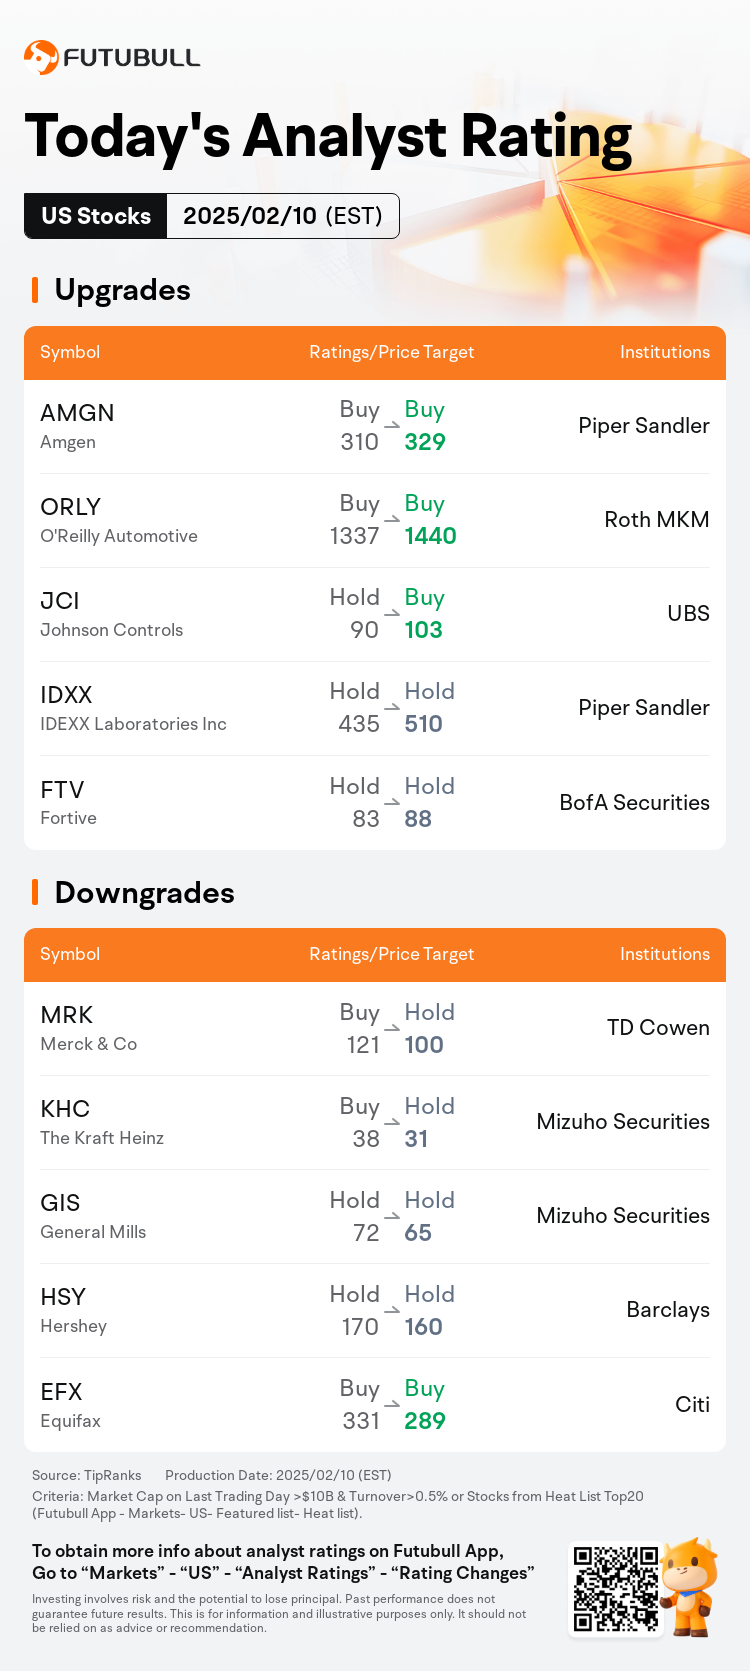Click the Futubull logo icon

pos(41,57)
